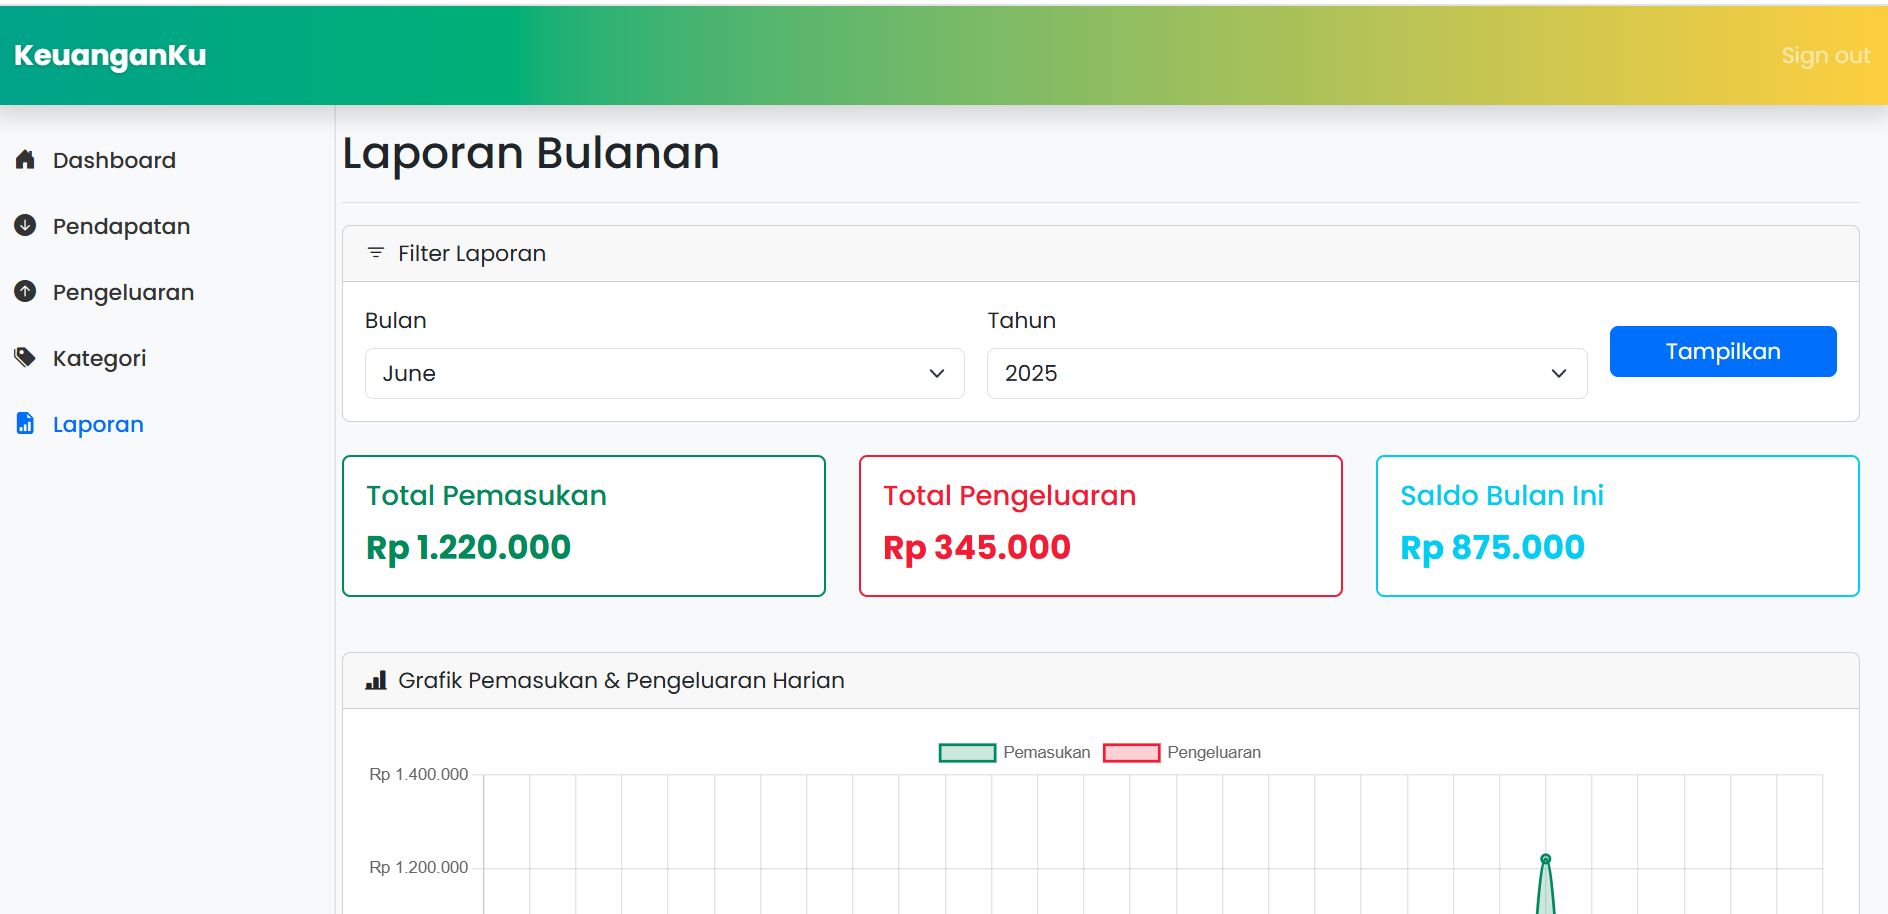Screen dimensions: 1888x914
Task: Click the Filter Laporan header text
Action: pos(472,254)
